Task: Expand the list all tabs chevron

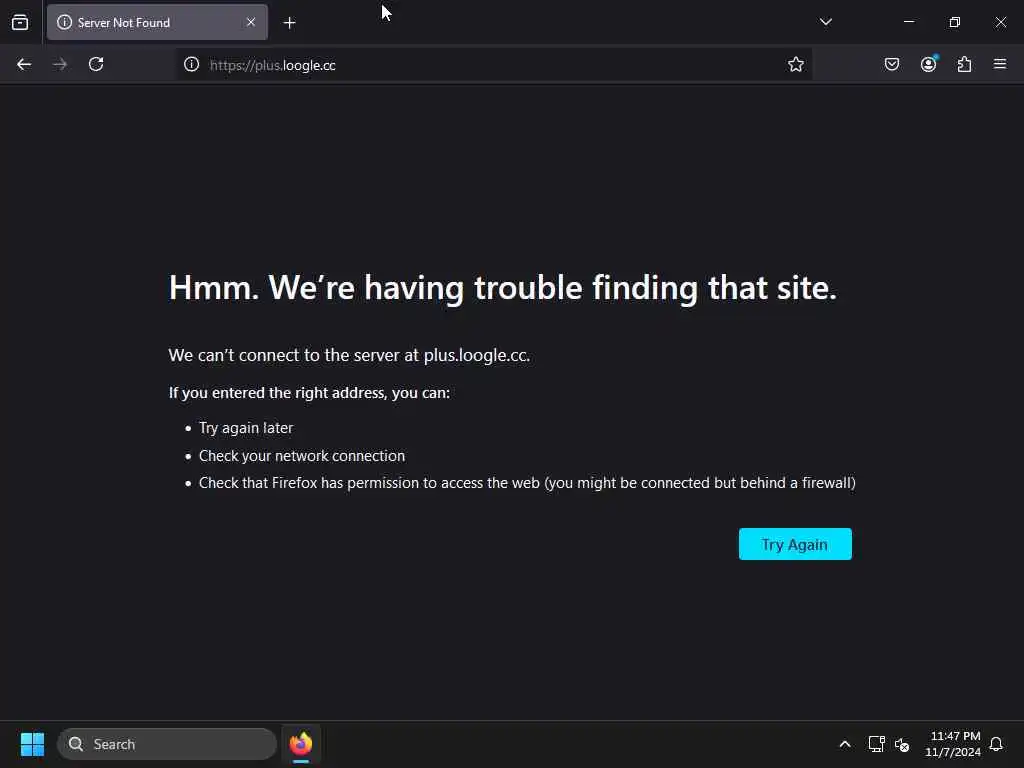Action: point(825,22)
